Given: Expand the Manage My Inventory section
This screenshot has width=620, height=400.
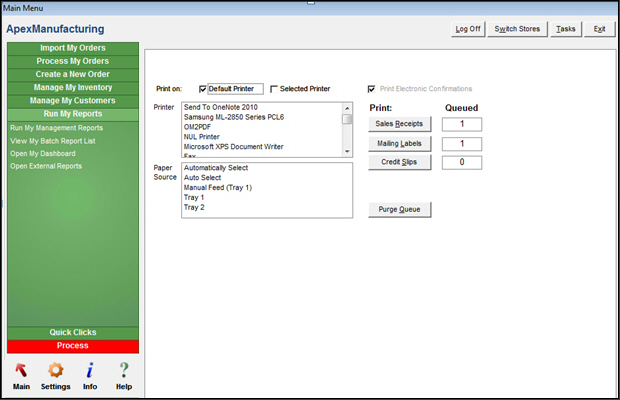Looking at the screenshot, I should pyautogui.click(x=72, y=88).
